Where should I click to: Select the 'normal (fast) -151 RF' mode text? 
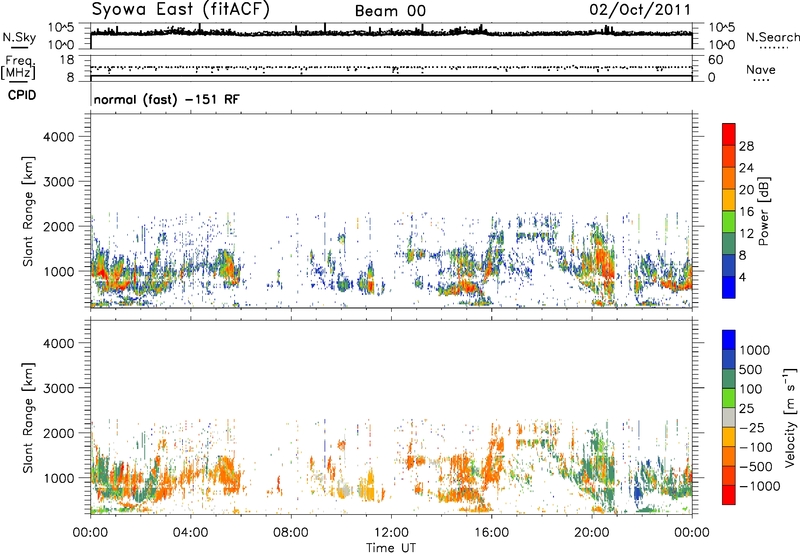[166, 99]
